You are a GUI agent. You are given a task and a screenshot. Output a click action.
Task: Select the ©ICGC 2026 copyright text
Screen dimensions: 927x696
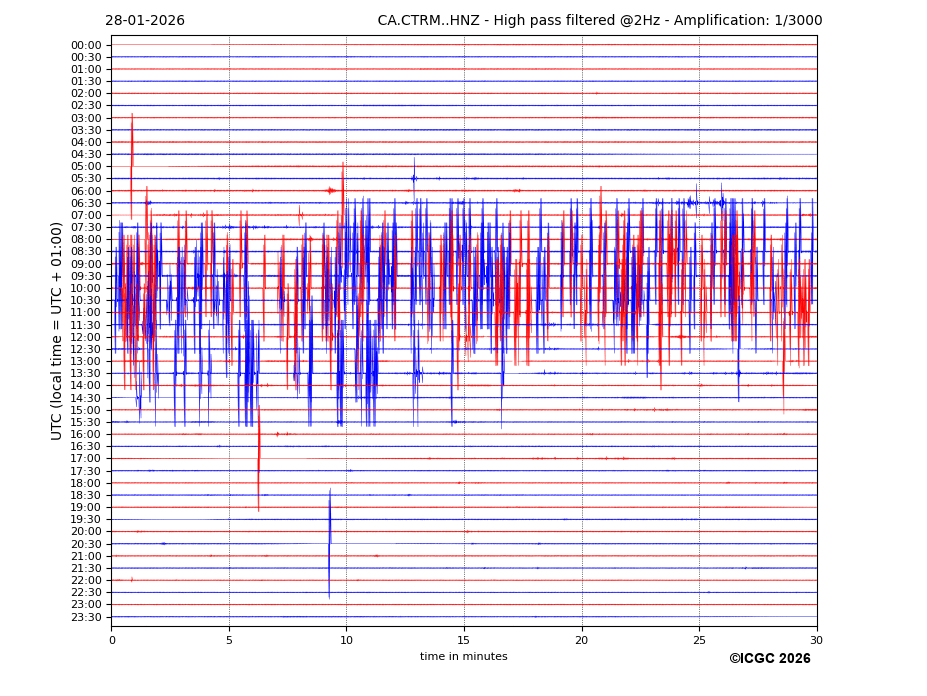coord(769,659)
